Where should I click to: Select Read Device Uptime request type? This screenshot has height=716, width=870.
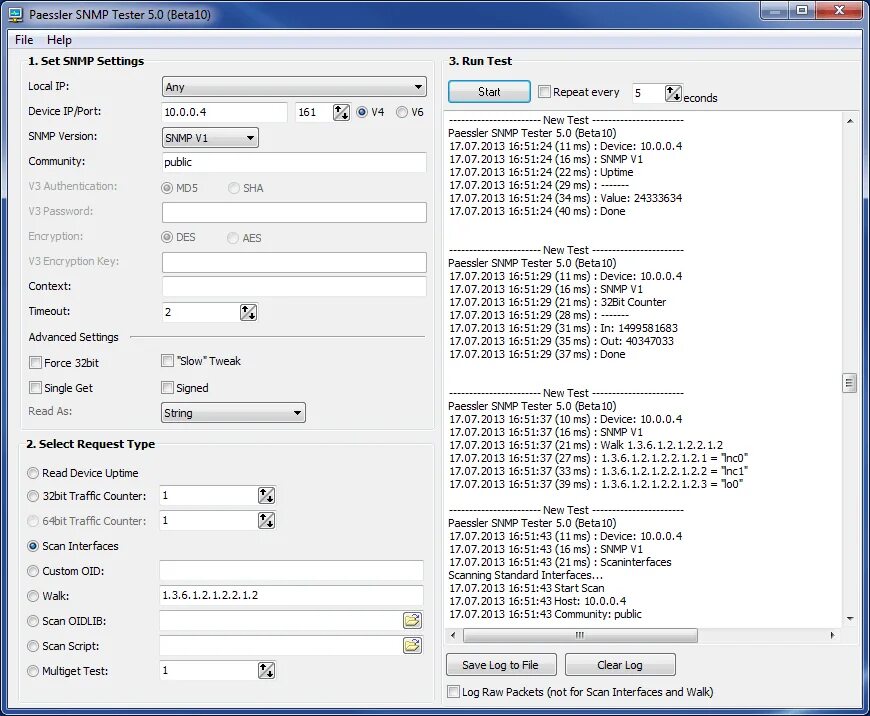33,473
